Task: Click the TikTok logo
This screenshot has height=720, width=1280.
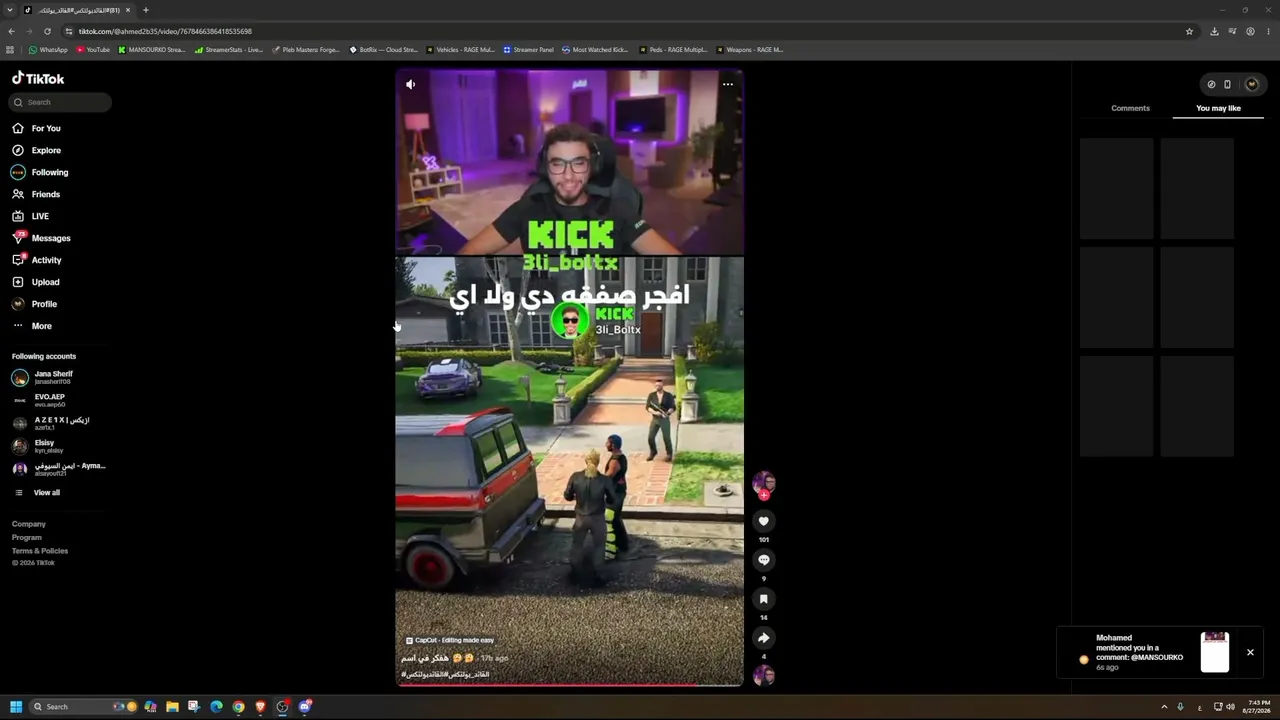Action: click(x=38, y=78)
